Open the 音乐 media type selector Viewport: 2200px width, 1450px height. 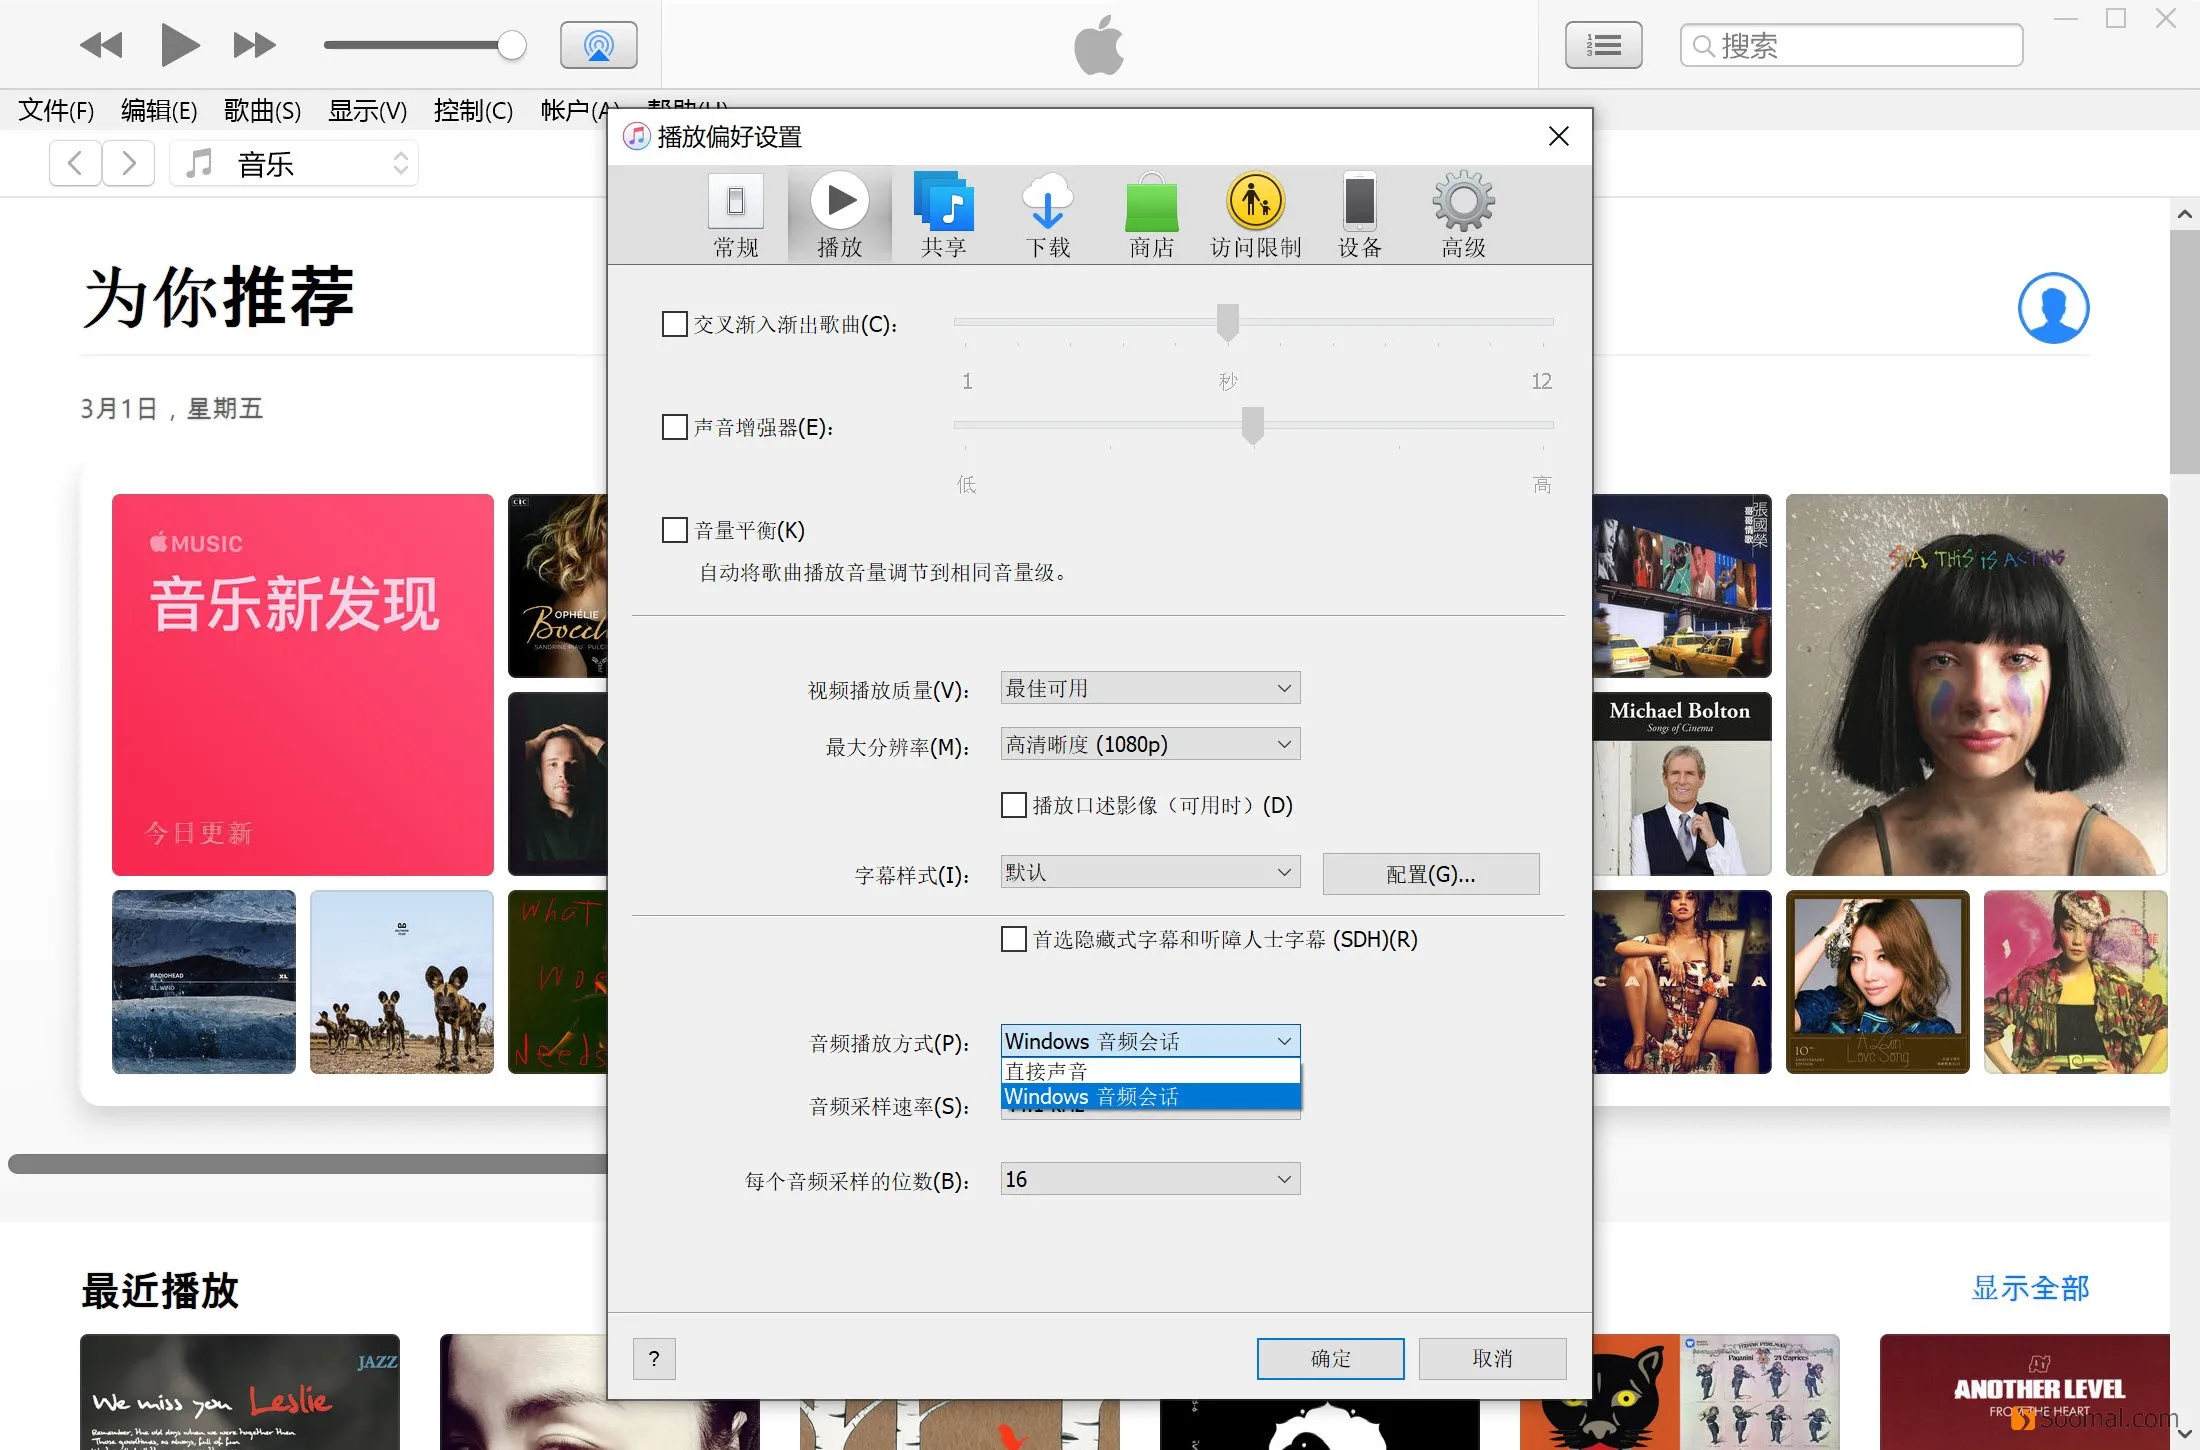point(294,163)
